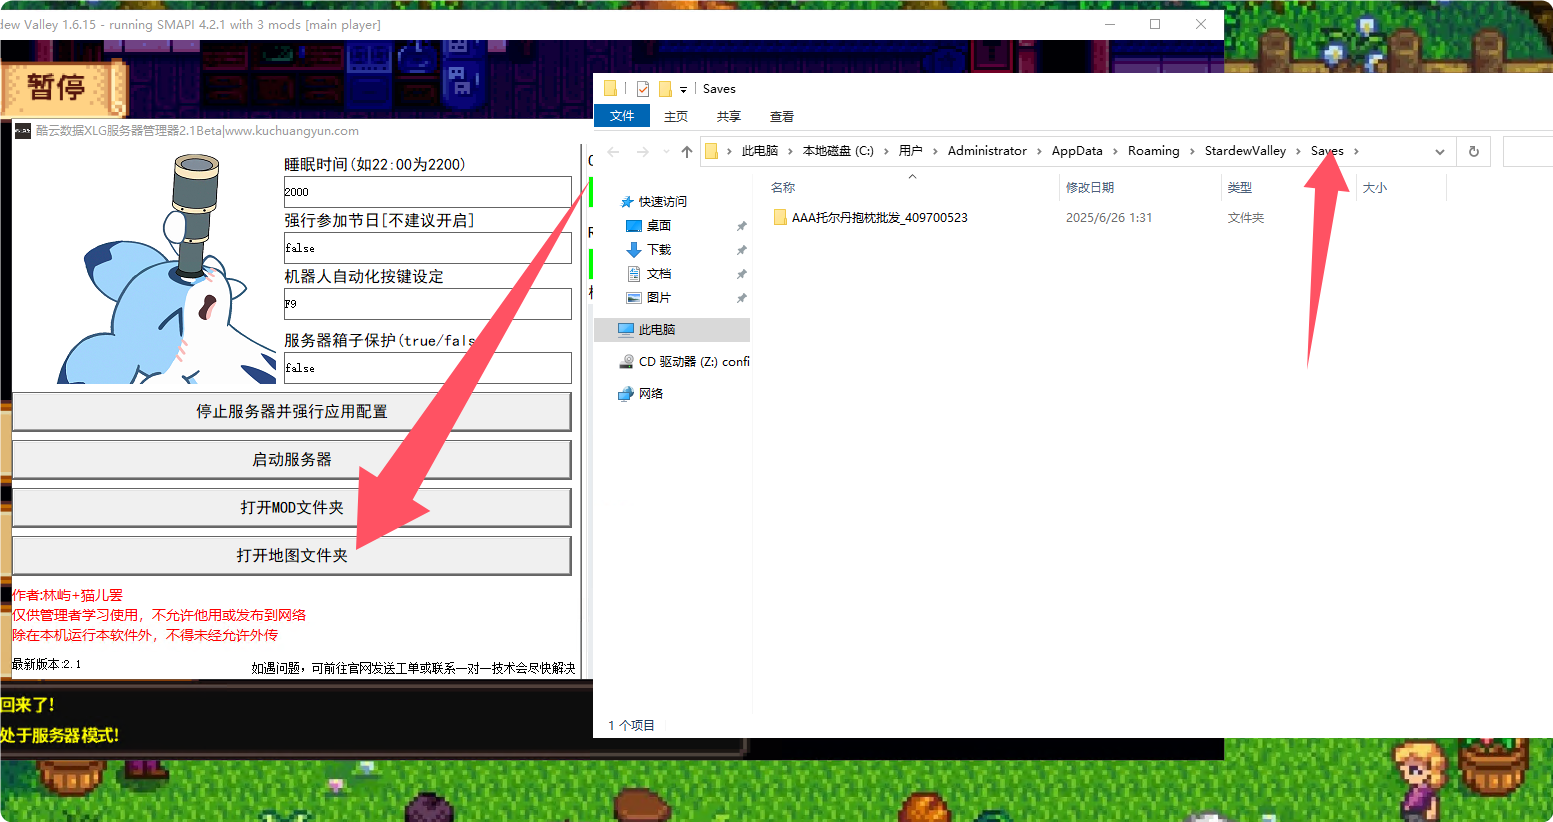Open the address bar history dropdown
1553x822 pixels.
1440,152
